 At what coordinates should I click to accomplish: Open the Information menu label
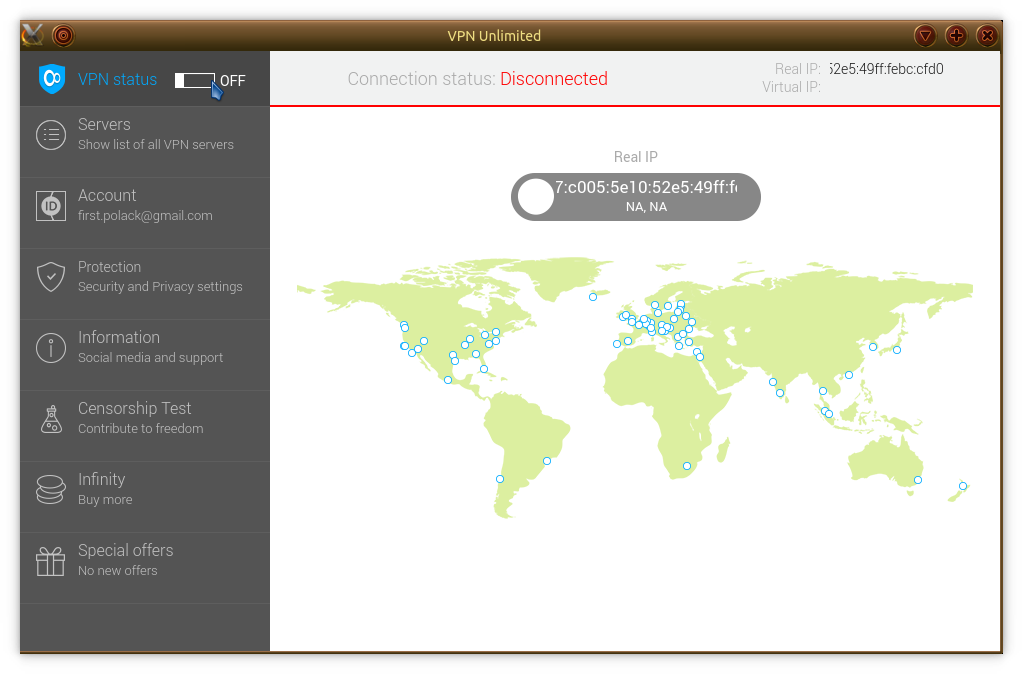point(119,337)
